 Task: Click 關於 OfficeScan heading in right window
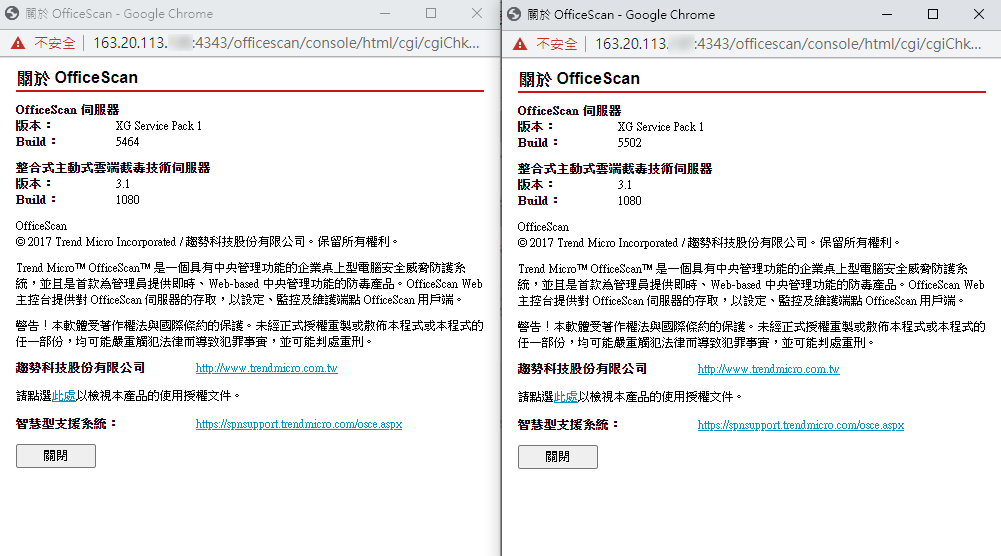(x=579, y=79)
